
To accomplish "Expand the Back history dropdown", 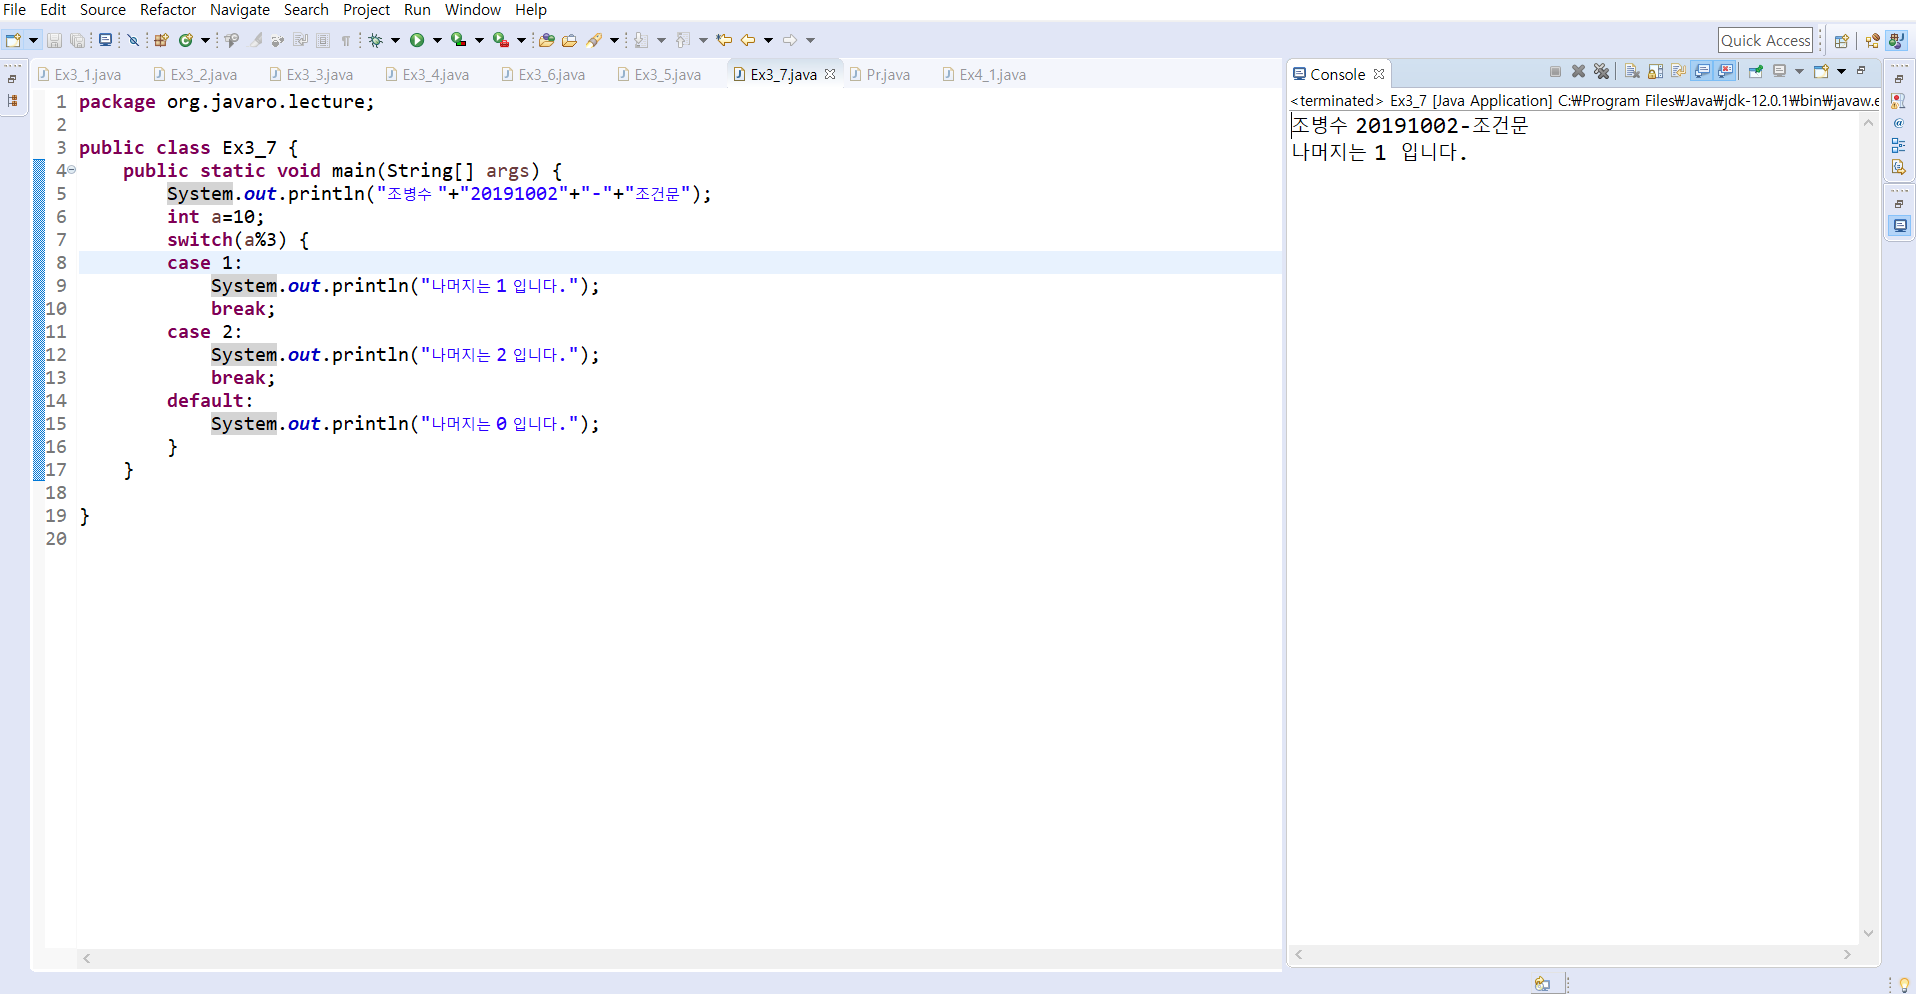I will pos(768,40).
